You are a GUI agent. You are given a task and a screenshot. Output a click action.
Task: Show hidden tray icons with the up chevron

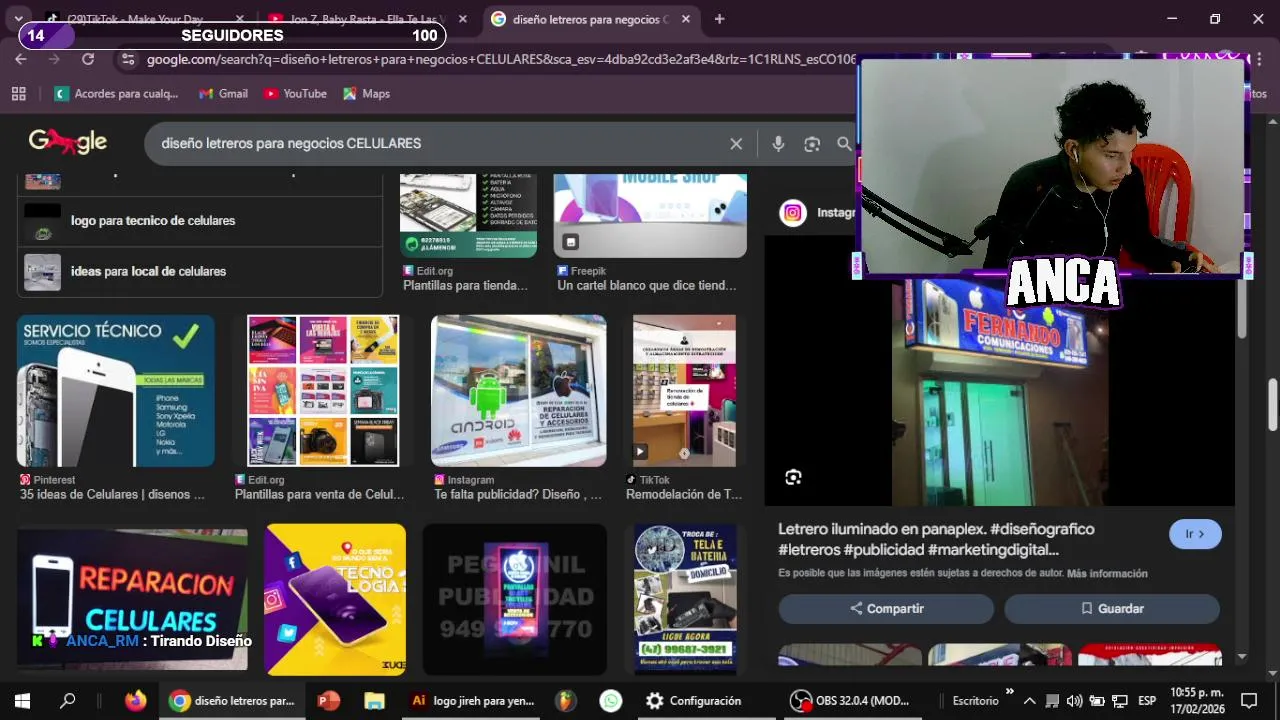[x=1028, y=701]
